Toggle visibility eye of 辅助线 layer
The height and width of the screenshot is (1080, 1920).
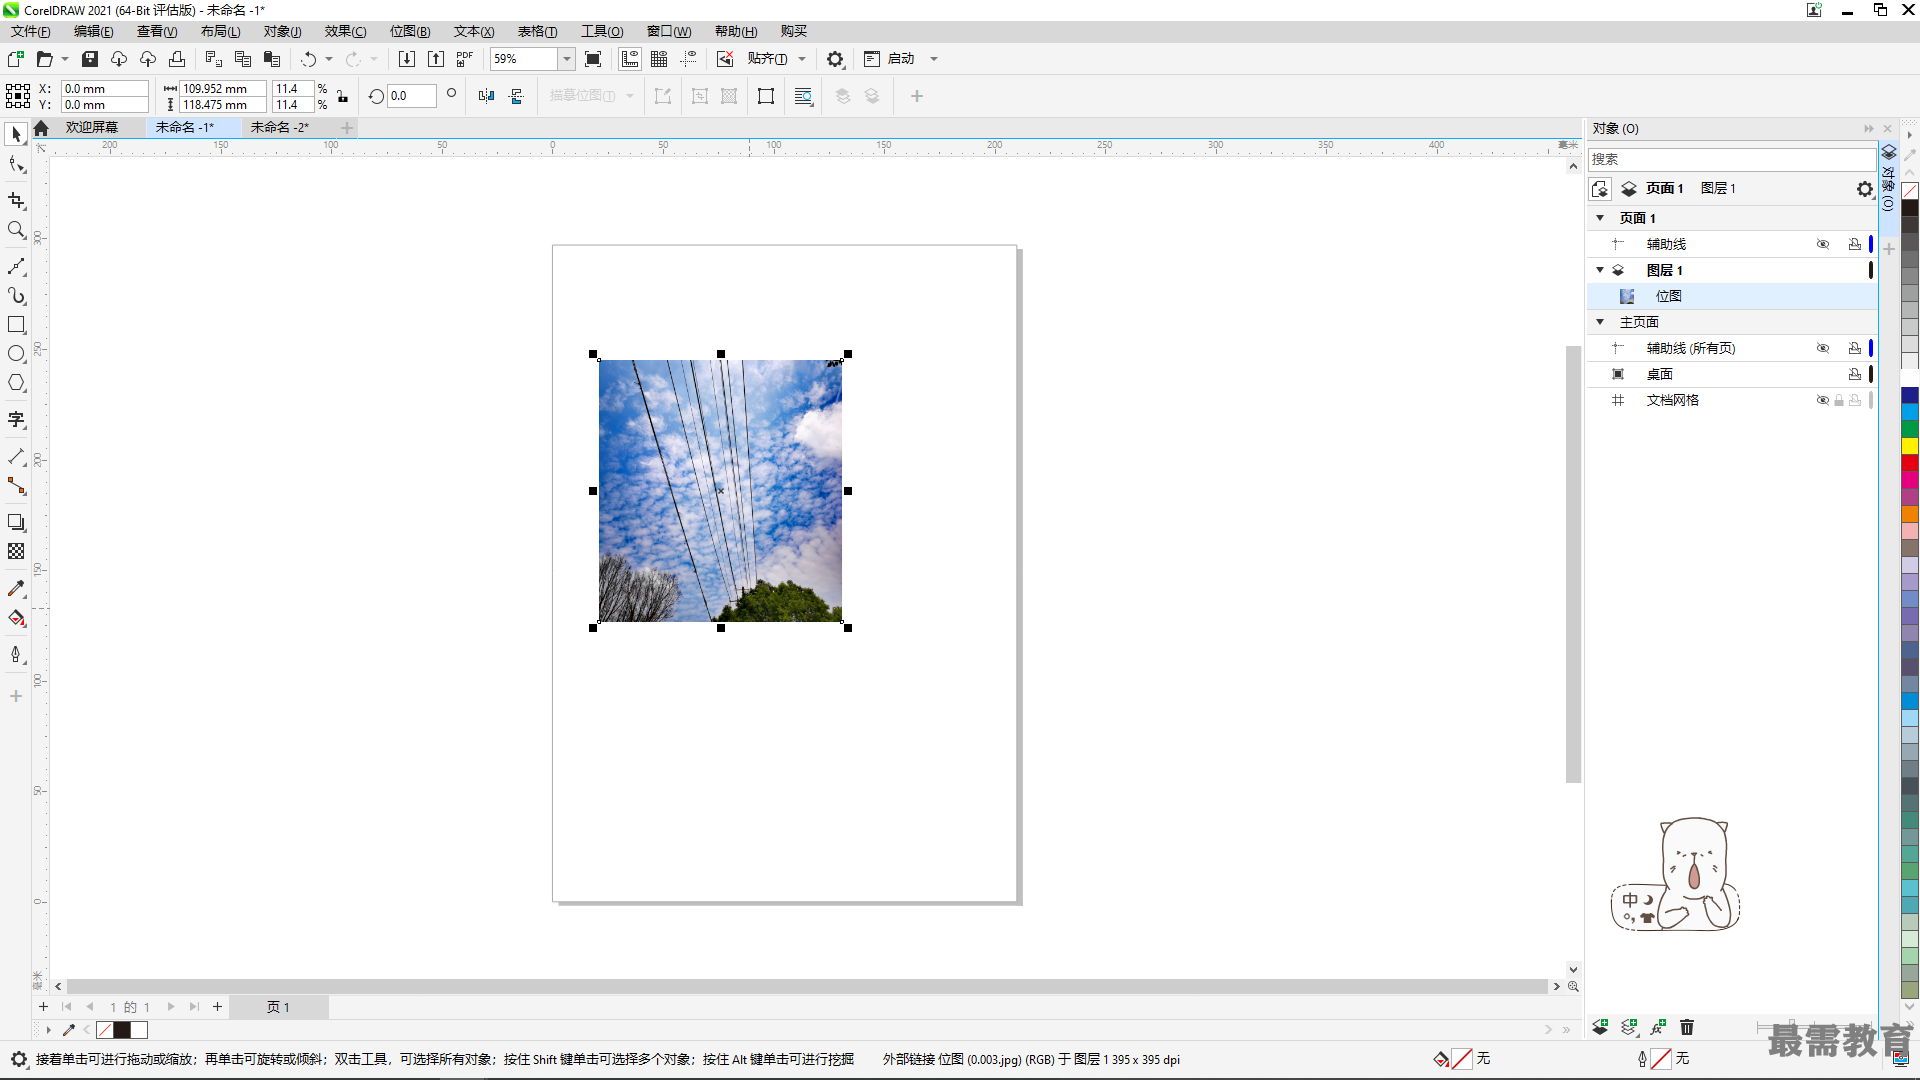coord(1823,244)
